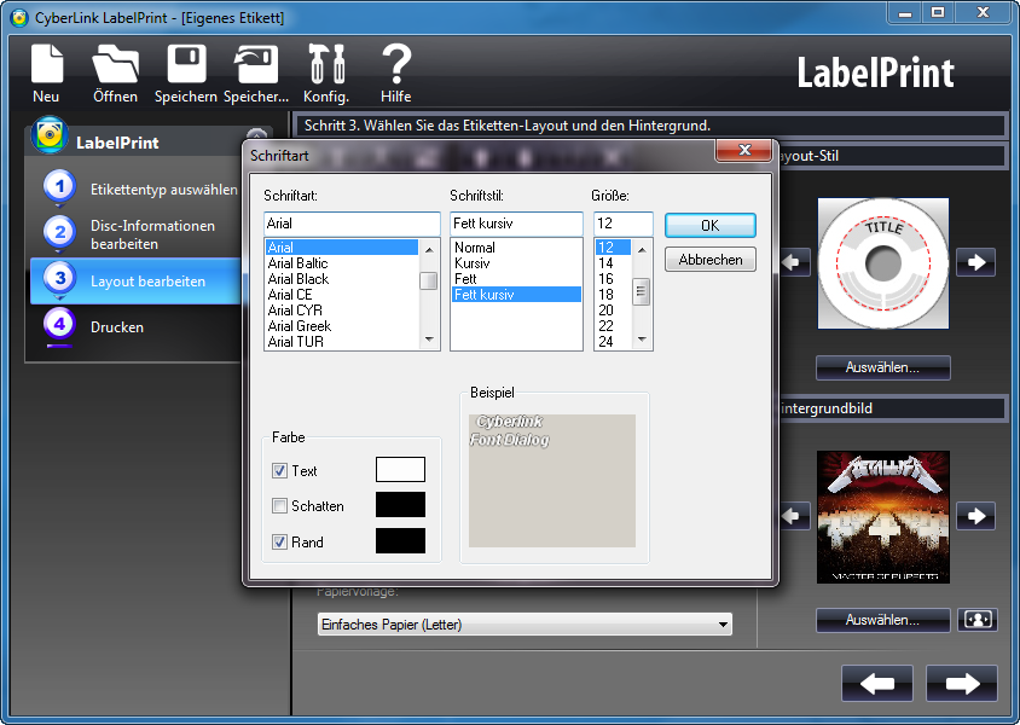Enable the Schatten checkbox
Viewport: 1020px width, 725px height.
(281, 506)
